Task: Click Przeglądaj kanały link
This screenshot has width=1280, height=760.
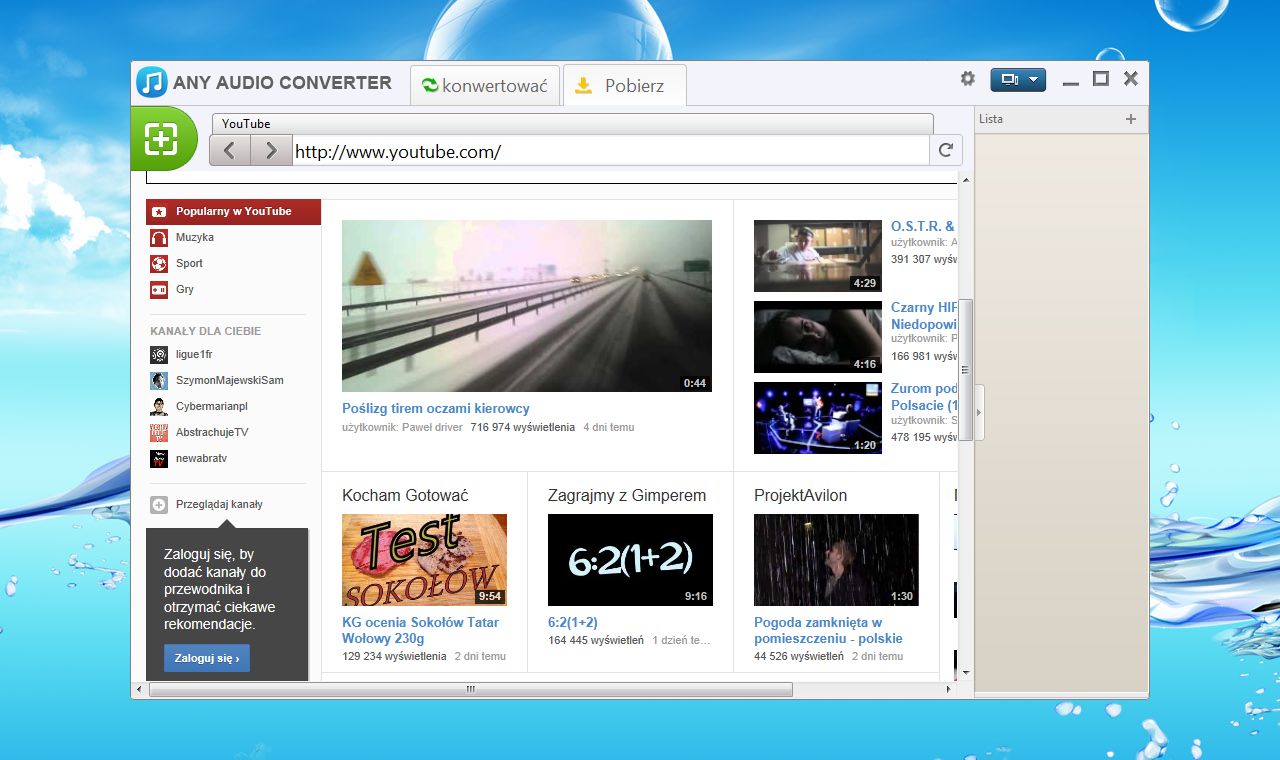Action: tap(219, 504)
